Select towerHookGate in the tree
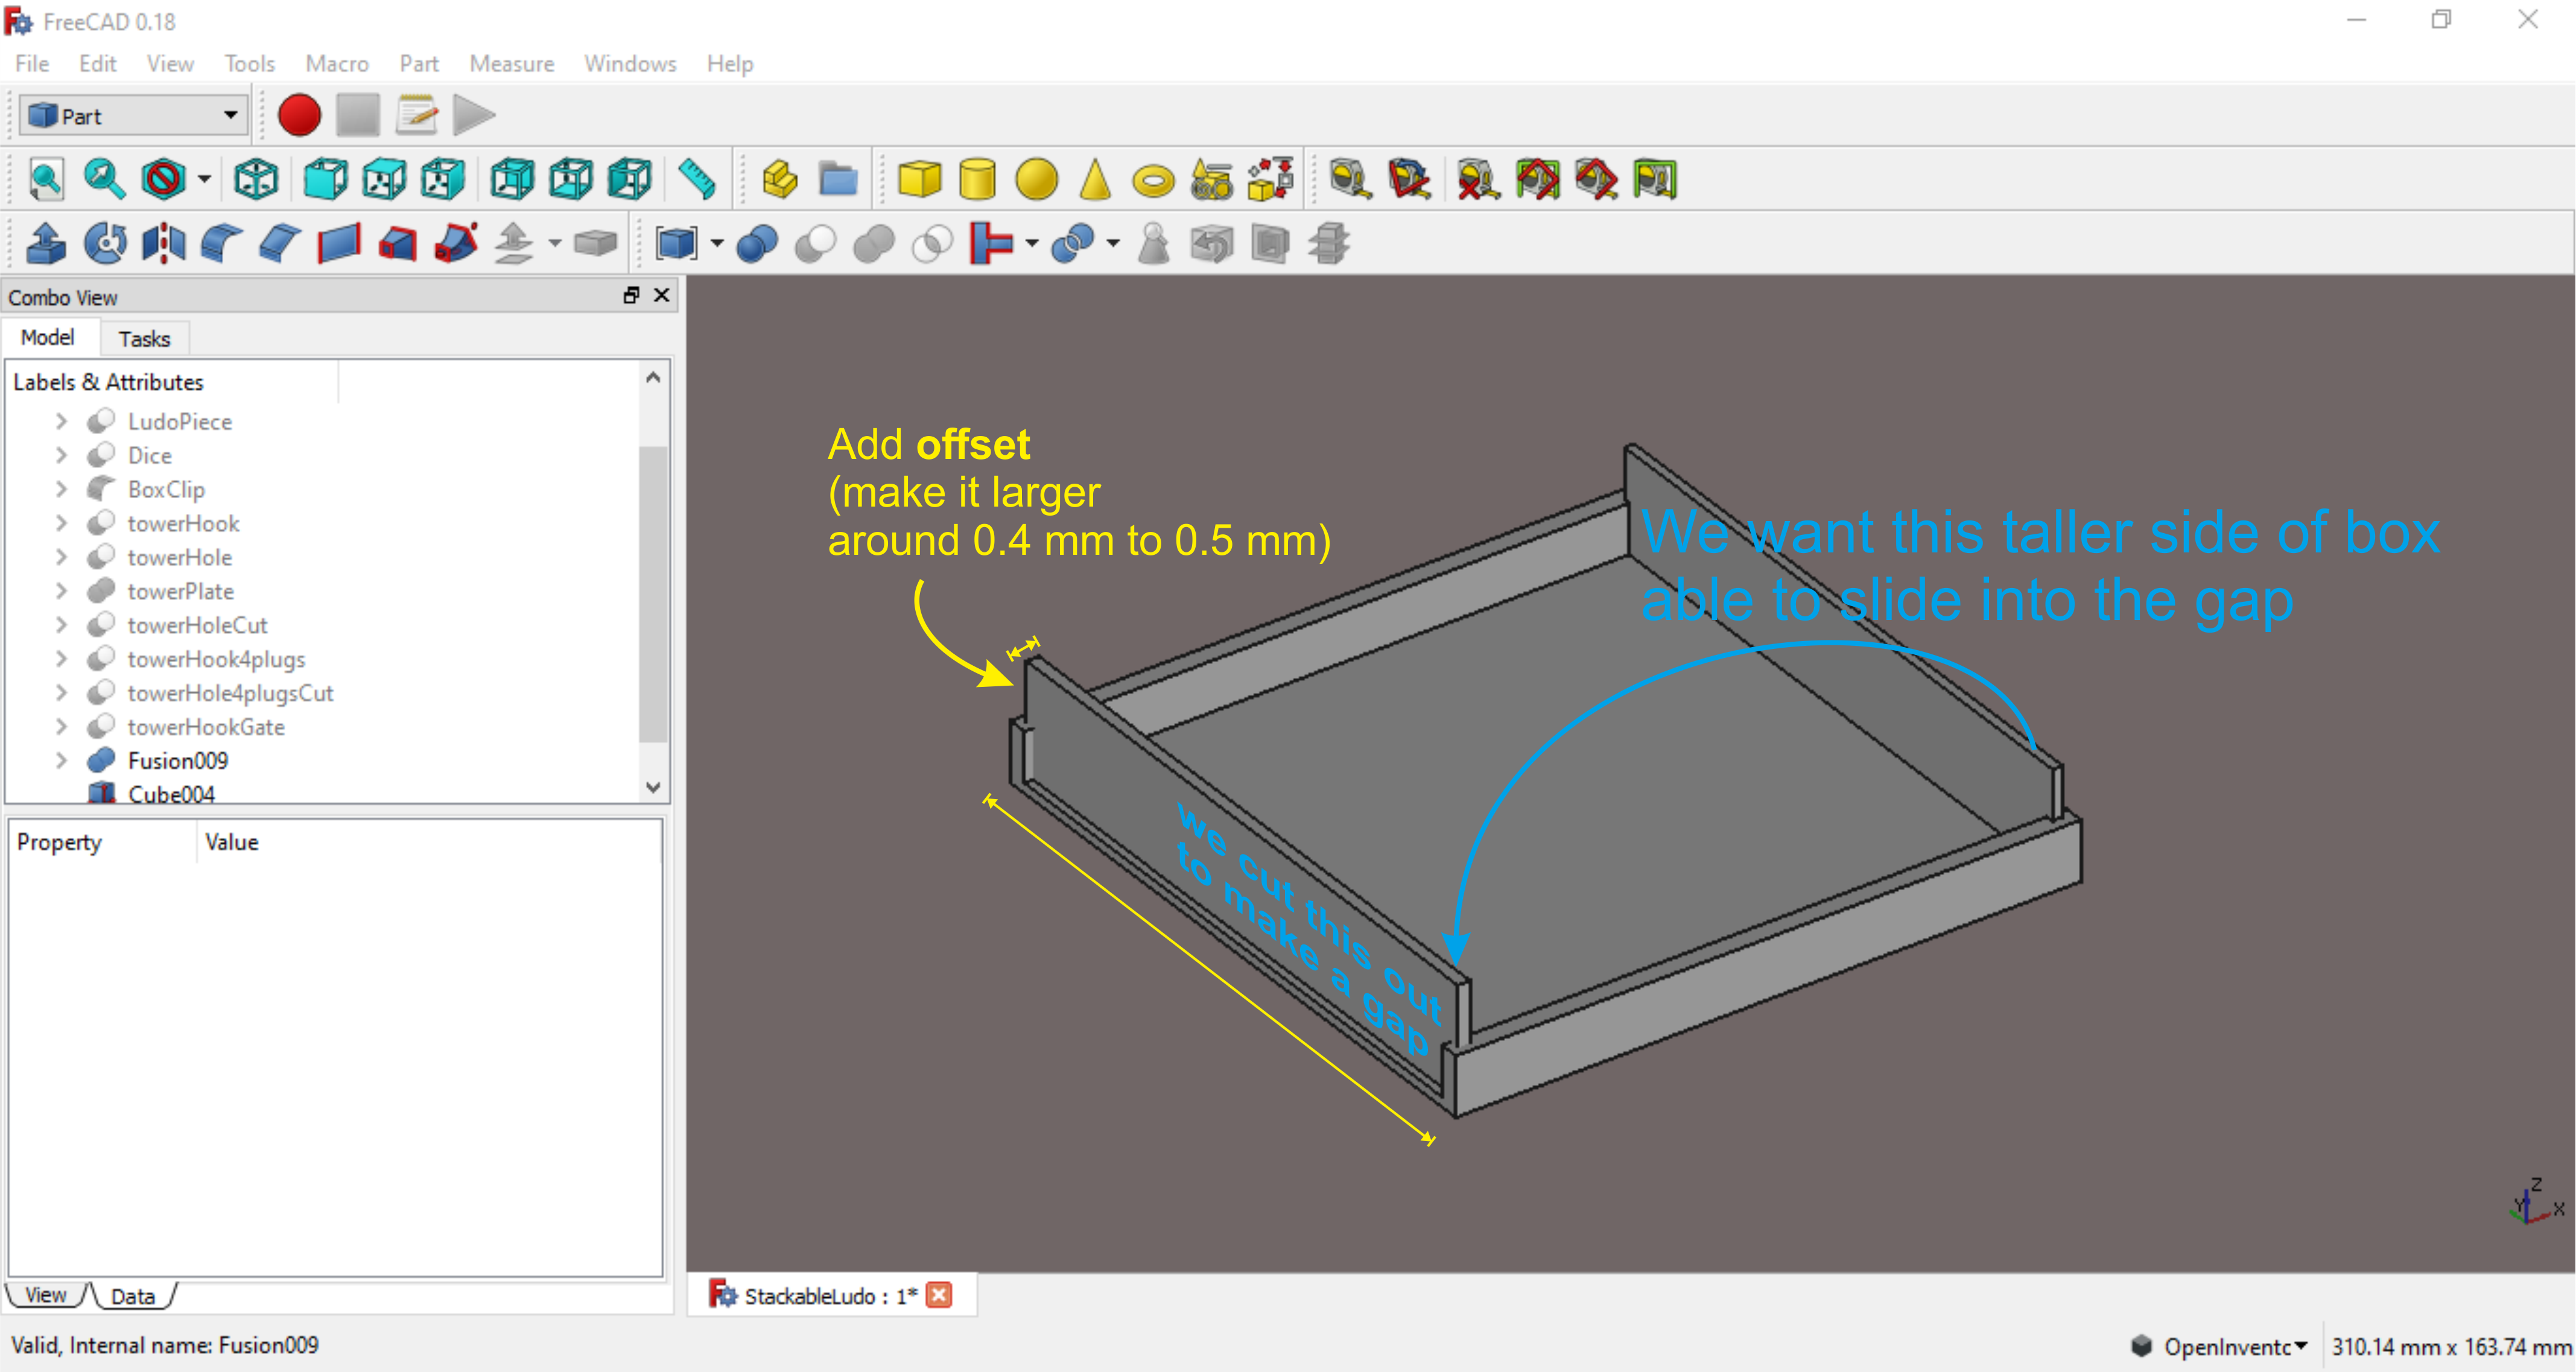The width and height of the screenshot is (2576, 1372). coord(206,727)
